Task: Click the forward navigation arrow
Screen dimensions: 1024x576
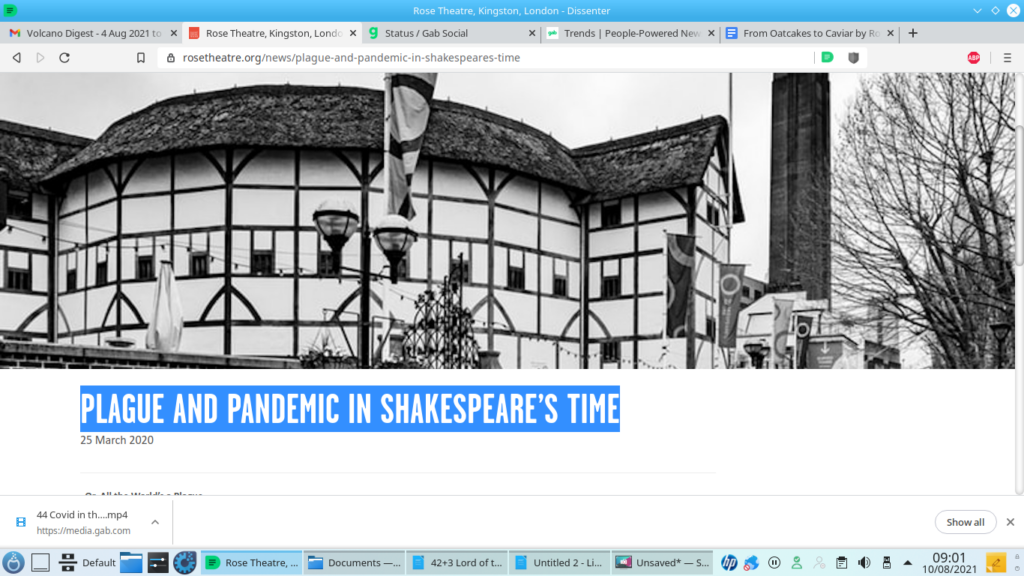Action: click(x=40, y=57)
